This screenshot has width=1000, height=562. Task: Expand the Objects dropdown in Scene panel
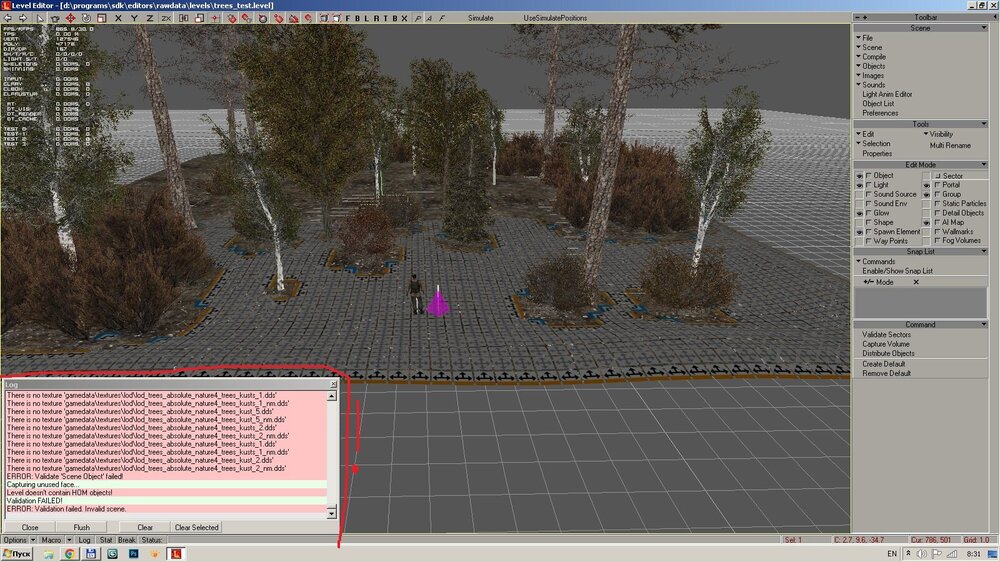[873, 67]
